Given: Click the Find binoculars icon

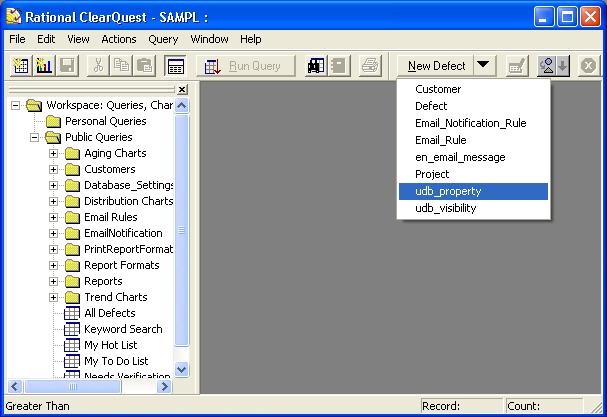Looking at the screenshot, I should [x=316, y=66].
